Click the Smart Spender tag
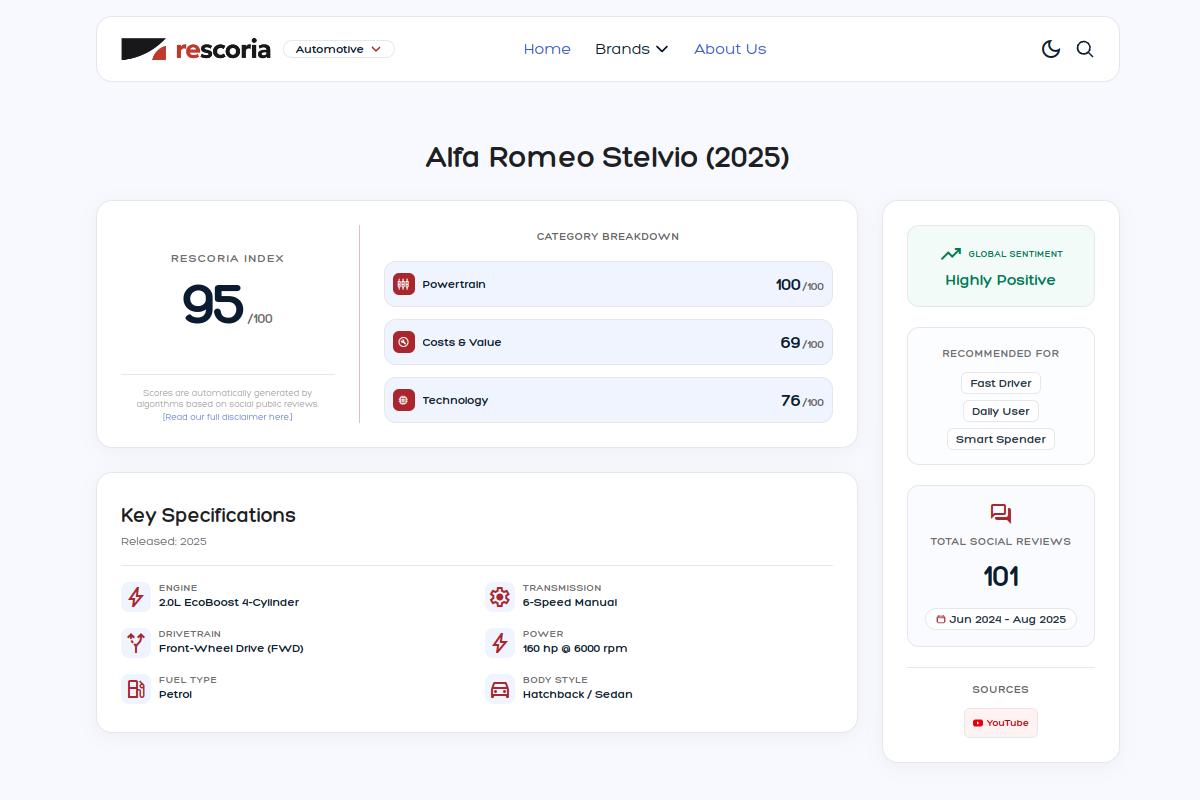 (x=1001, y=439)
